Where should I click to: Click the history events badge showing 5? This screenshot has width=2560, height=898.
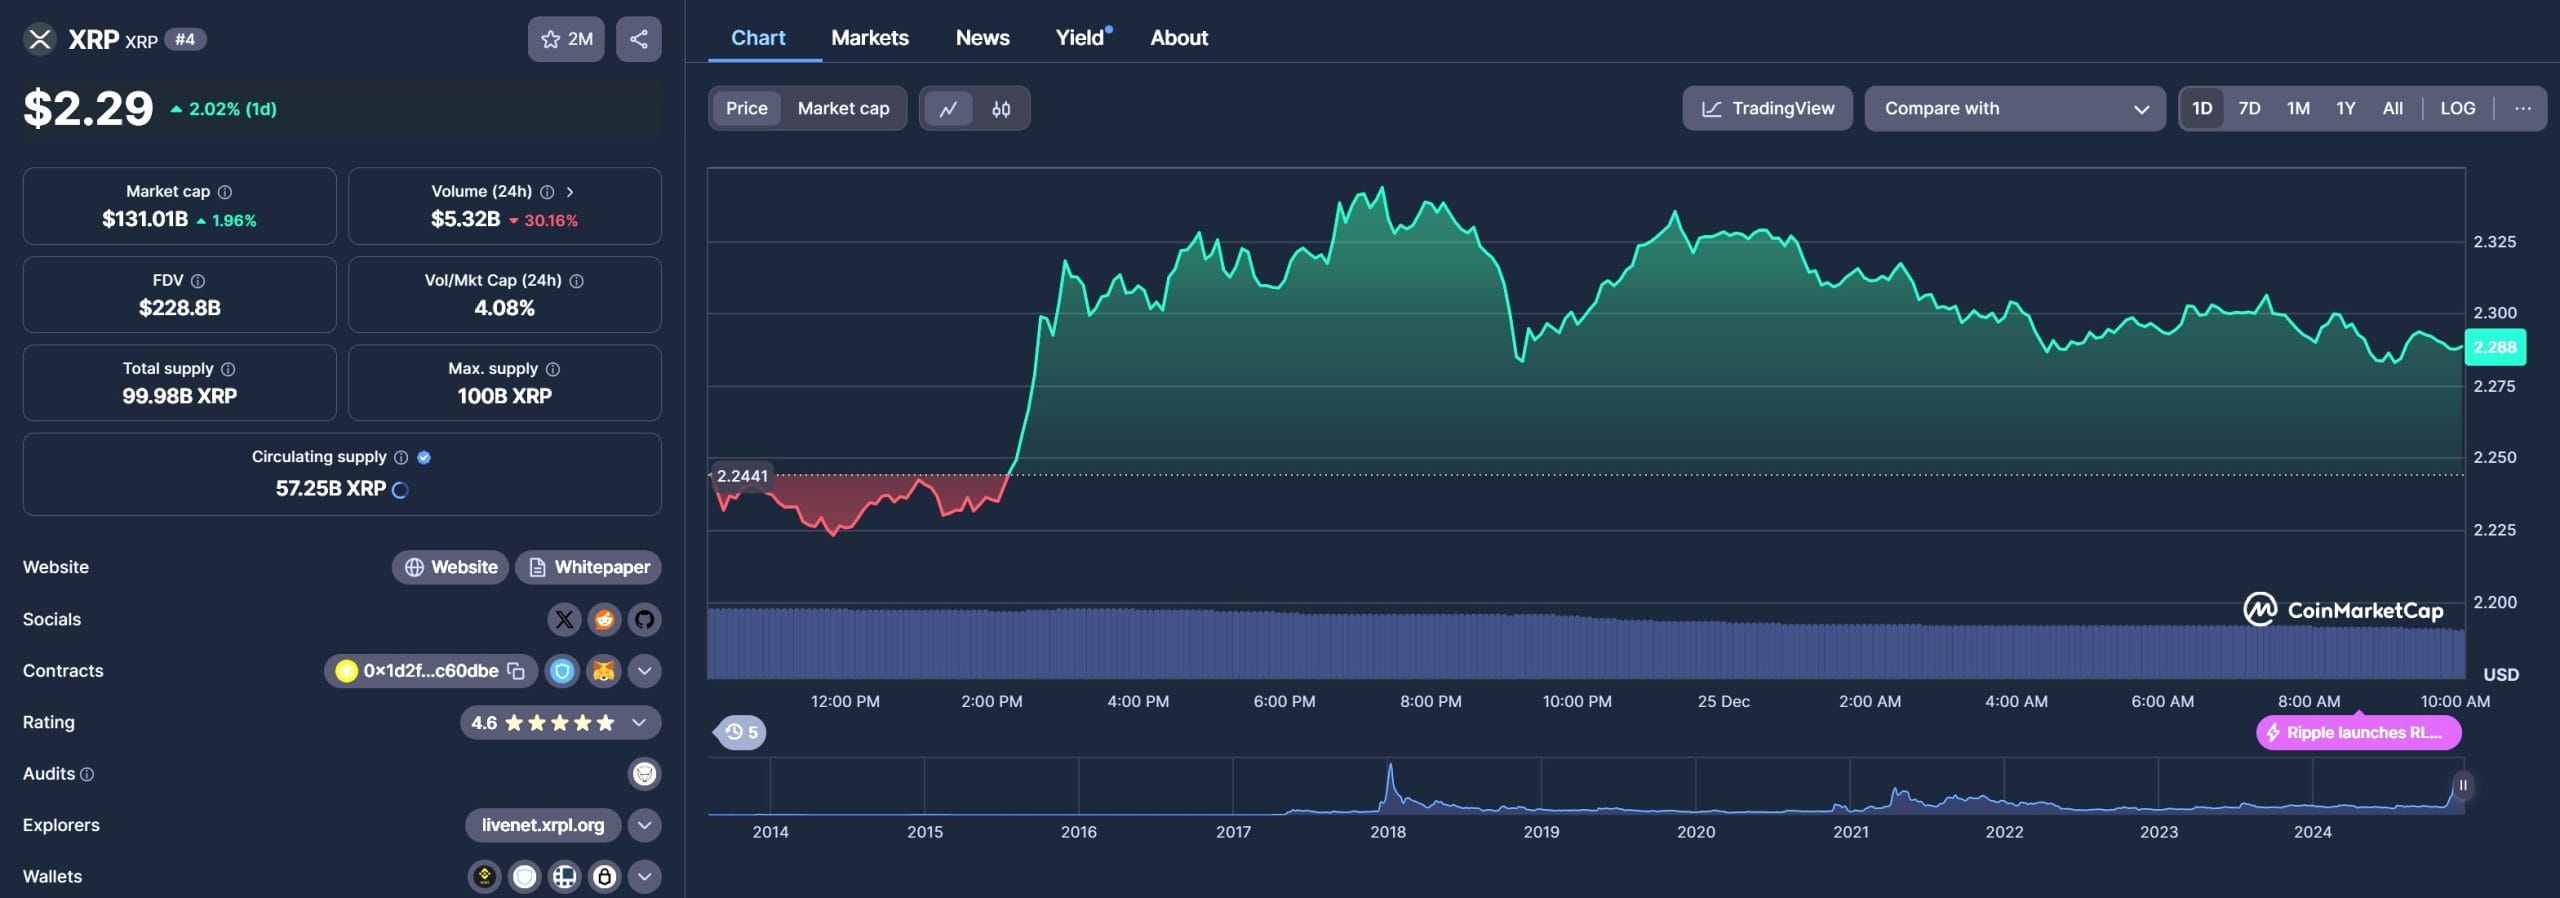click(x=740, y=733)
